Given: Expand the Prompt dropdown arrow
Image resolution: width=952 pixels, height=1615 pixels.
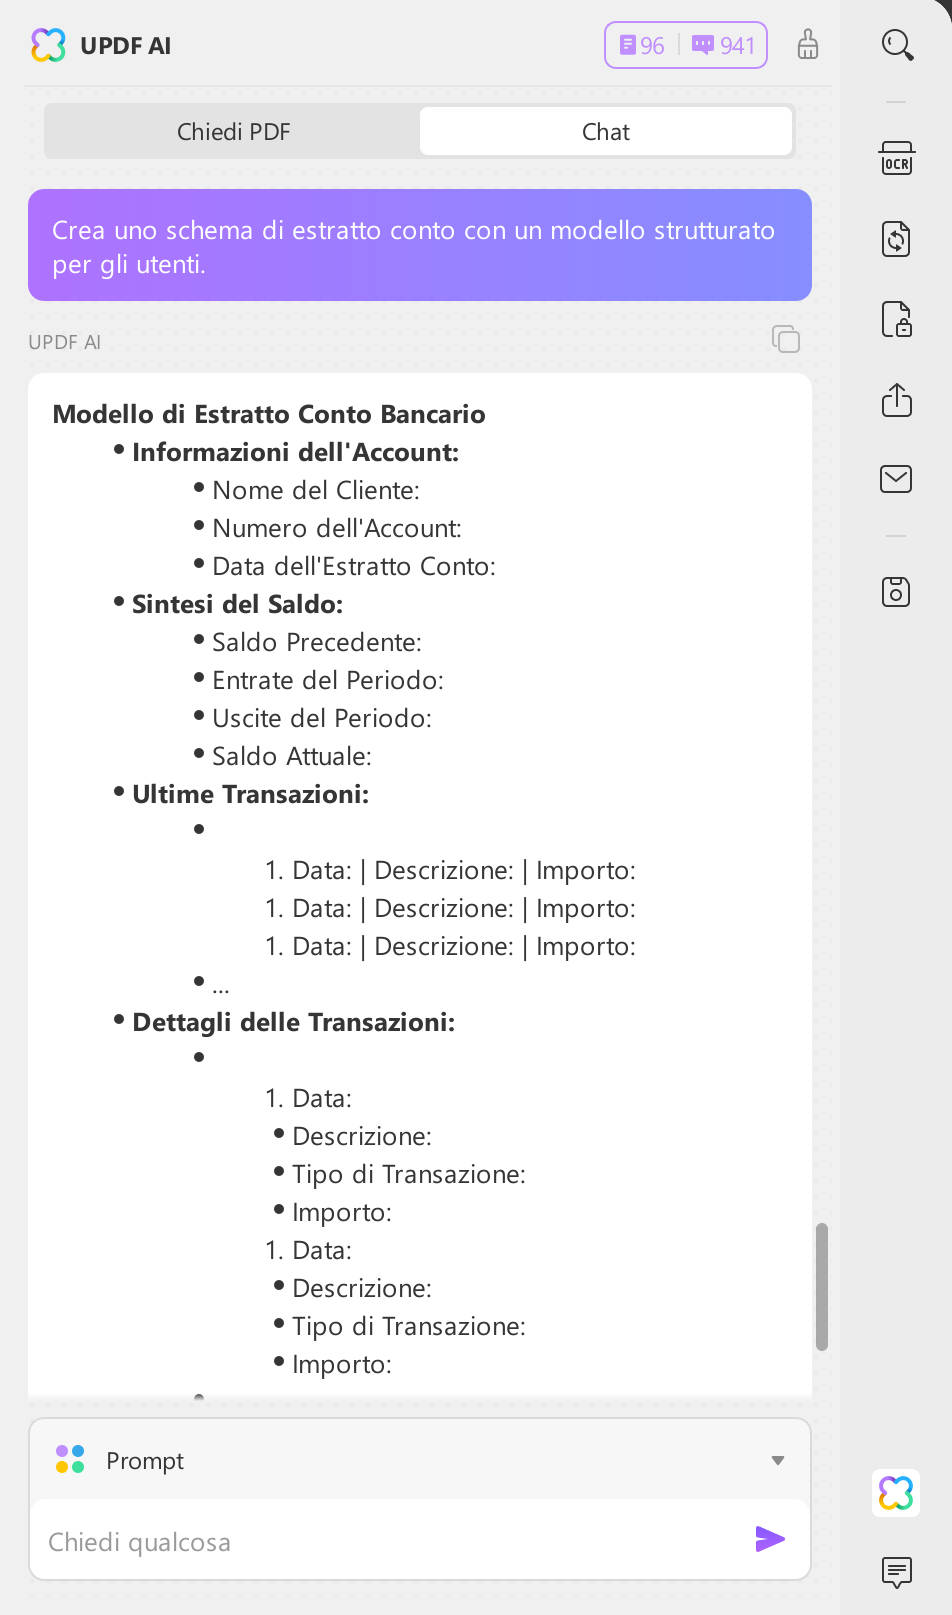Looking at the screenshot, I should (x=778, y=1460).
